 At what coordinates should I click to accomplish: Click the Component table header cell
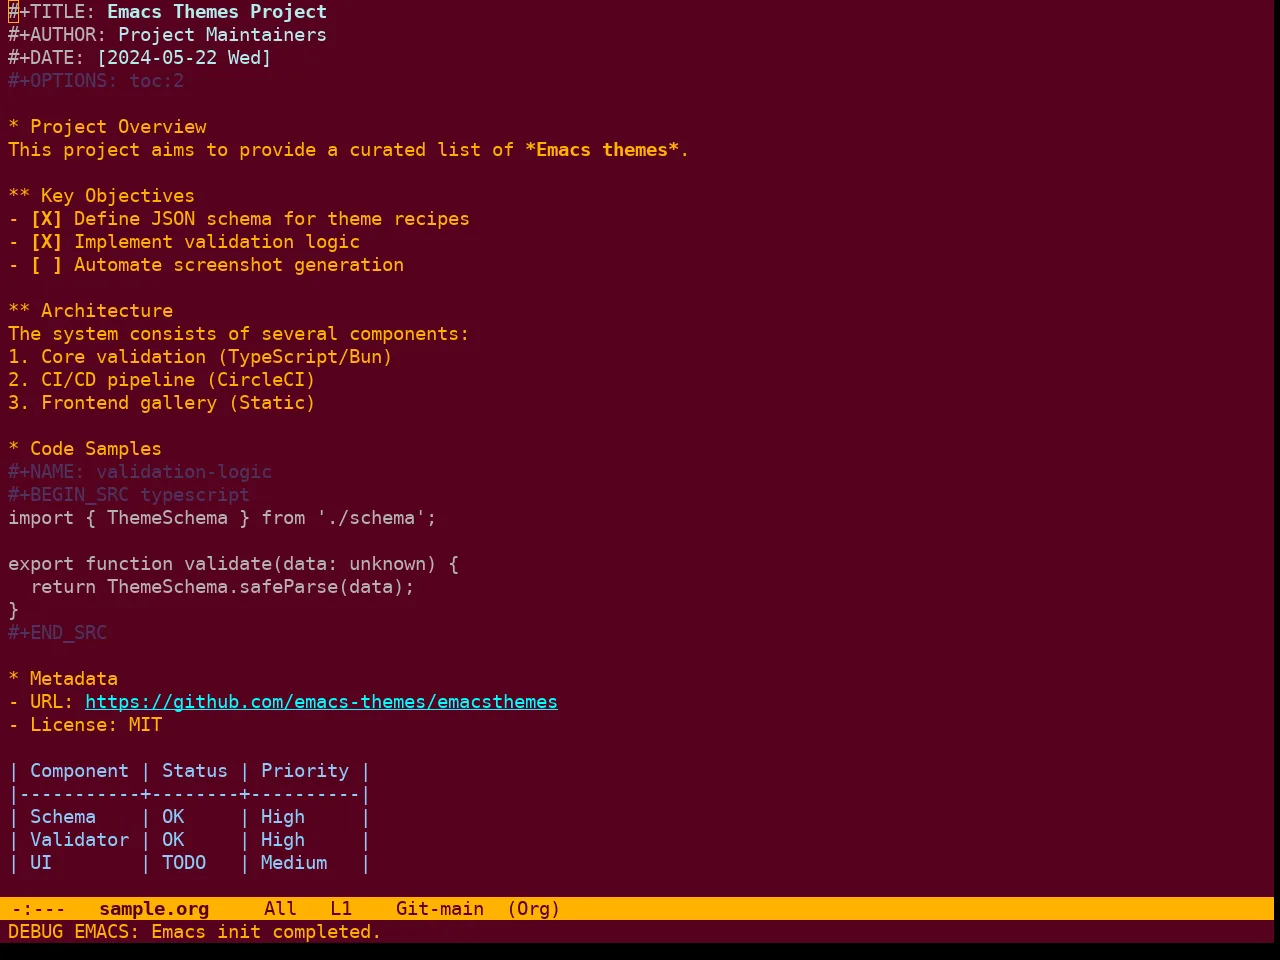(x=79, y=771)
